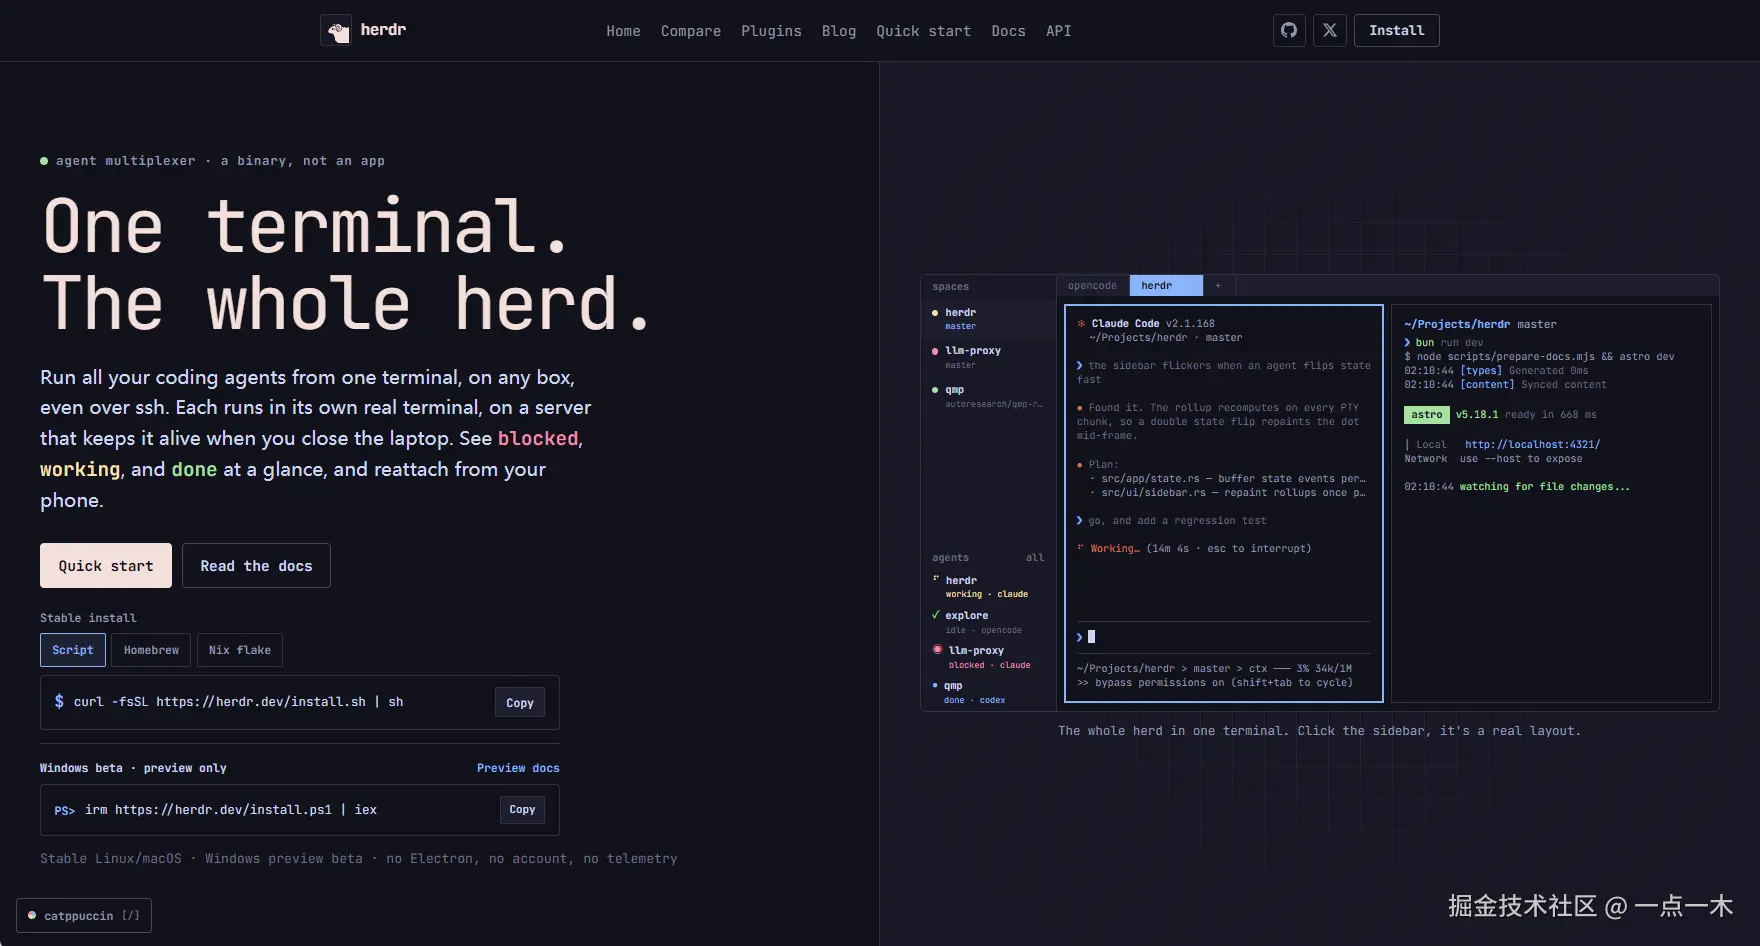Select the explore idle opencode agent
Viewport: 1760px width, 946px height.
tap(988, 622)
